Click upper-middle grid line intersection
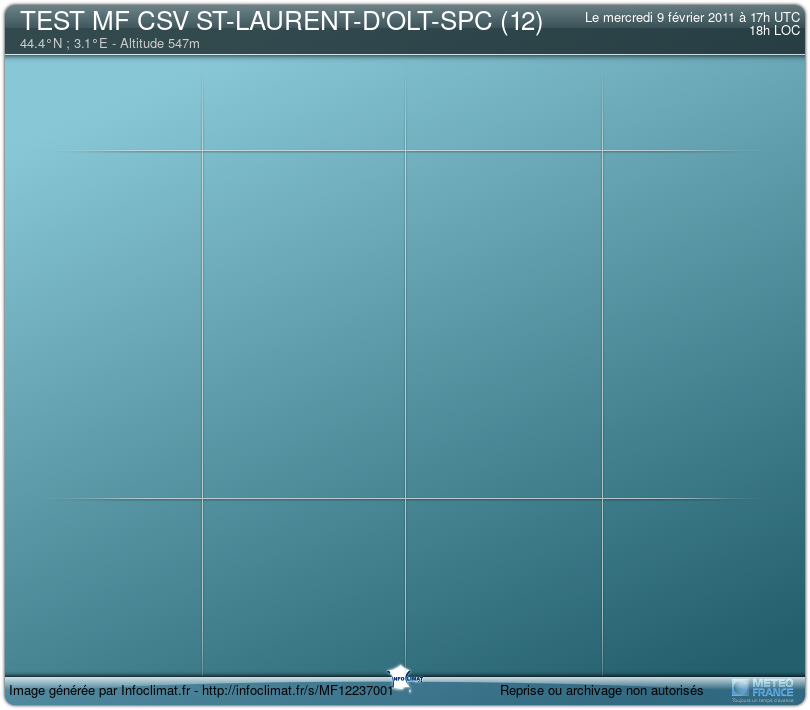The height and width of the screenshot is (710, 810). click(405, 151)
